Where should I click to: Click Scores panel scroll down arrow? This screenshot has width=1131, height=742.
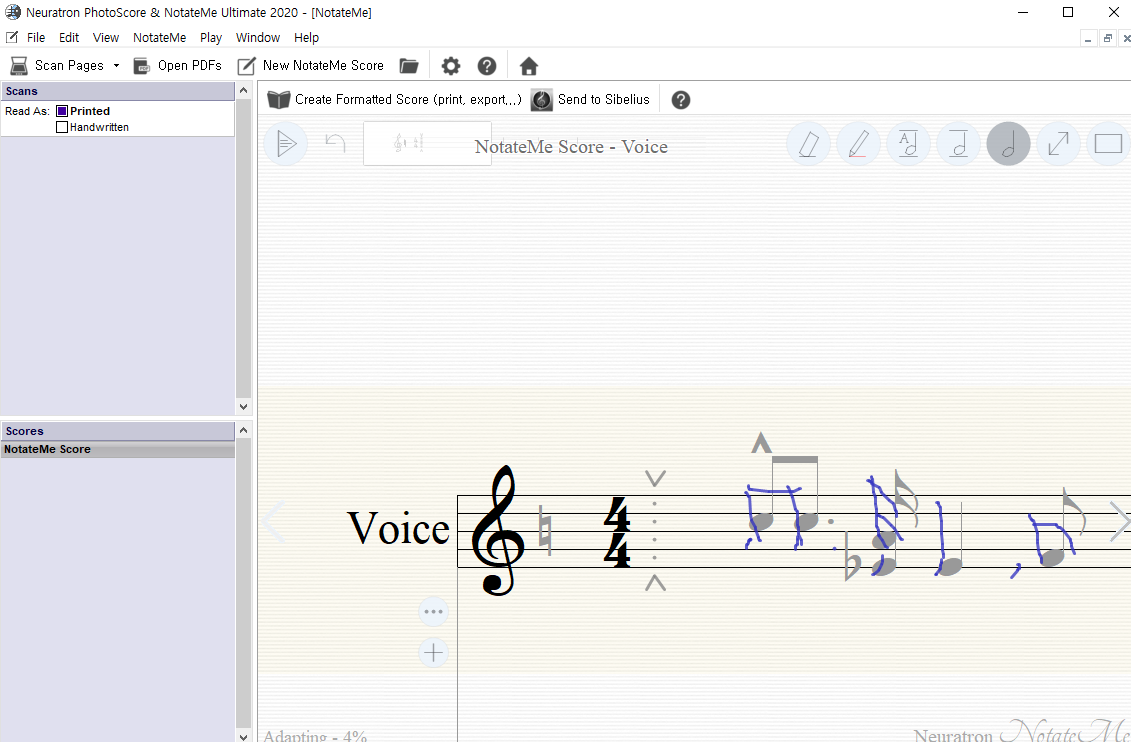[244, 736]
